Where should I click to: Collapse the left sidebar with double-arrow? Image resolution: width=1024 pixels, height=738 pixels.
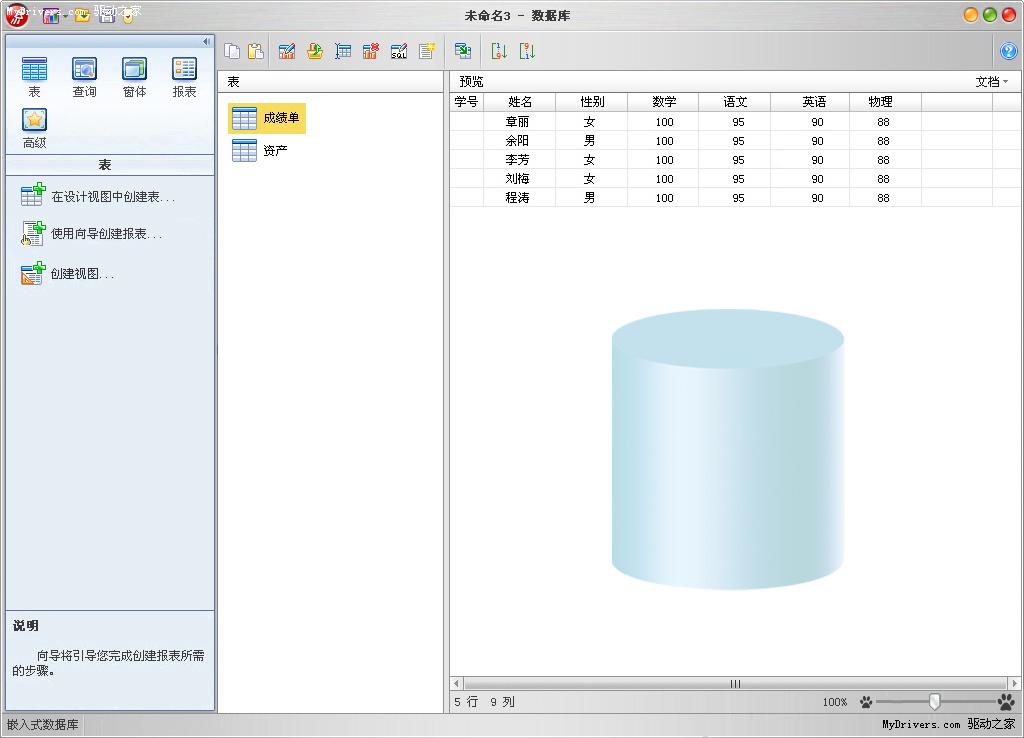tap(206, 41)
